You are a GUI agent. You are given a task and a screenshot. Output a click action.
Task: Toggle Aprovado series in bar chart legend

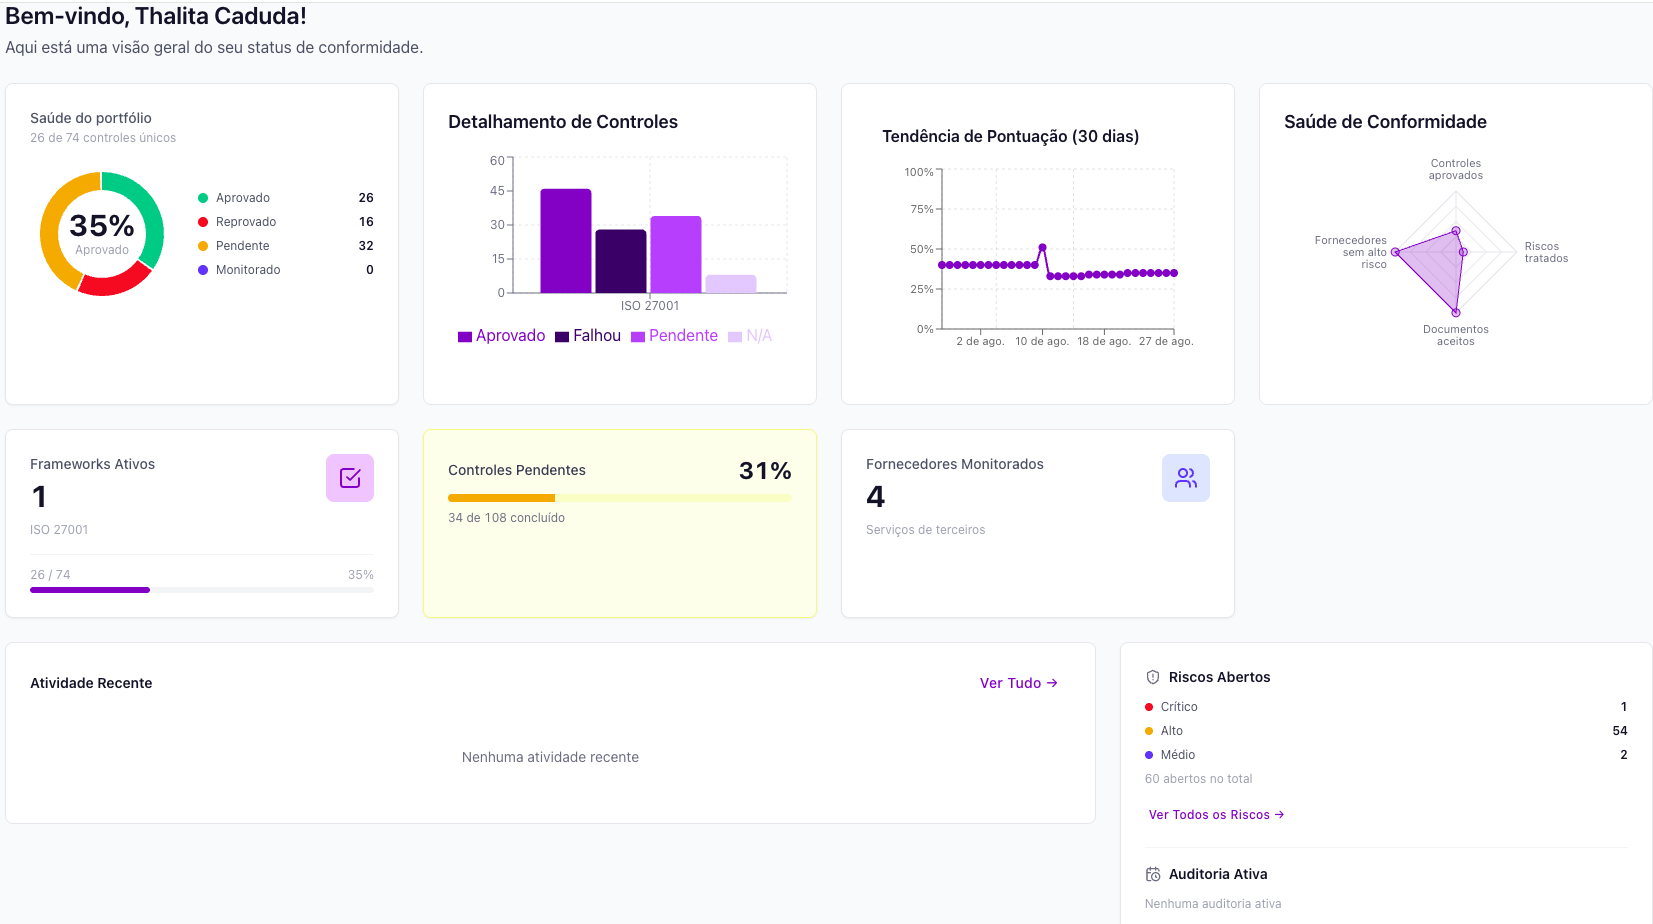pyautogui.click(x=501, y=336)
